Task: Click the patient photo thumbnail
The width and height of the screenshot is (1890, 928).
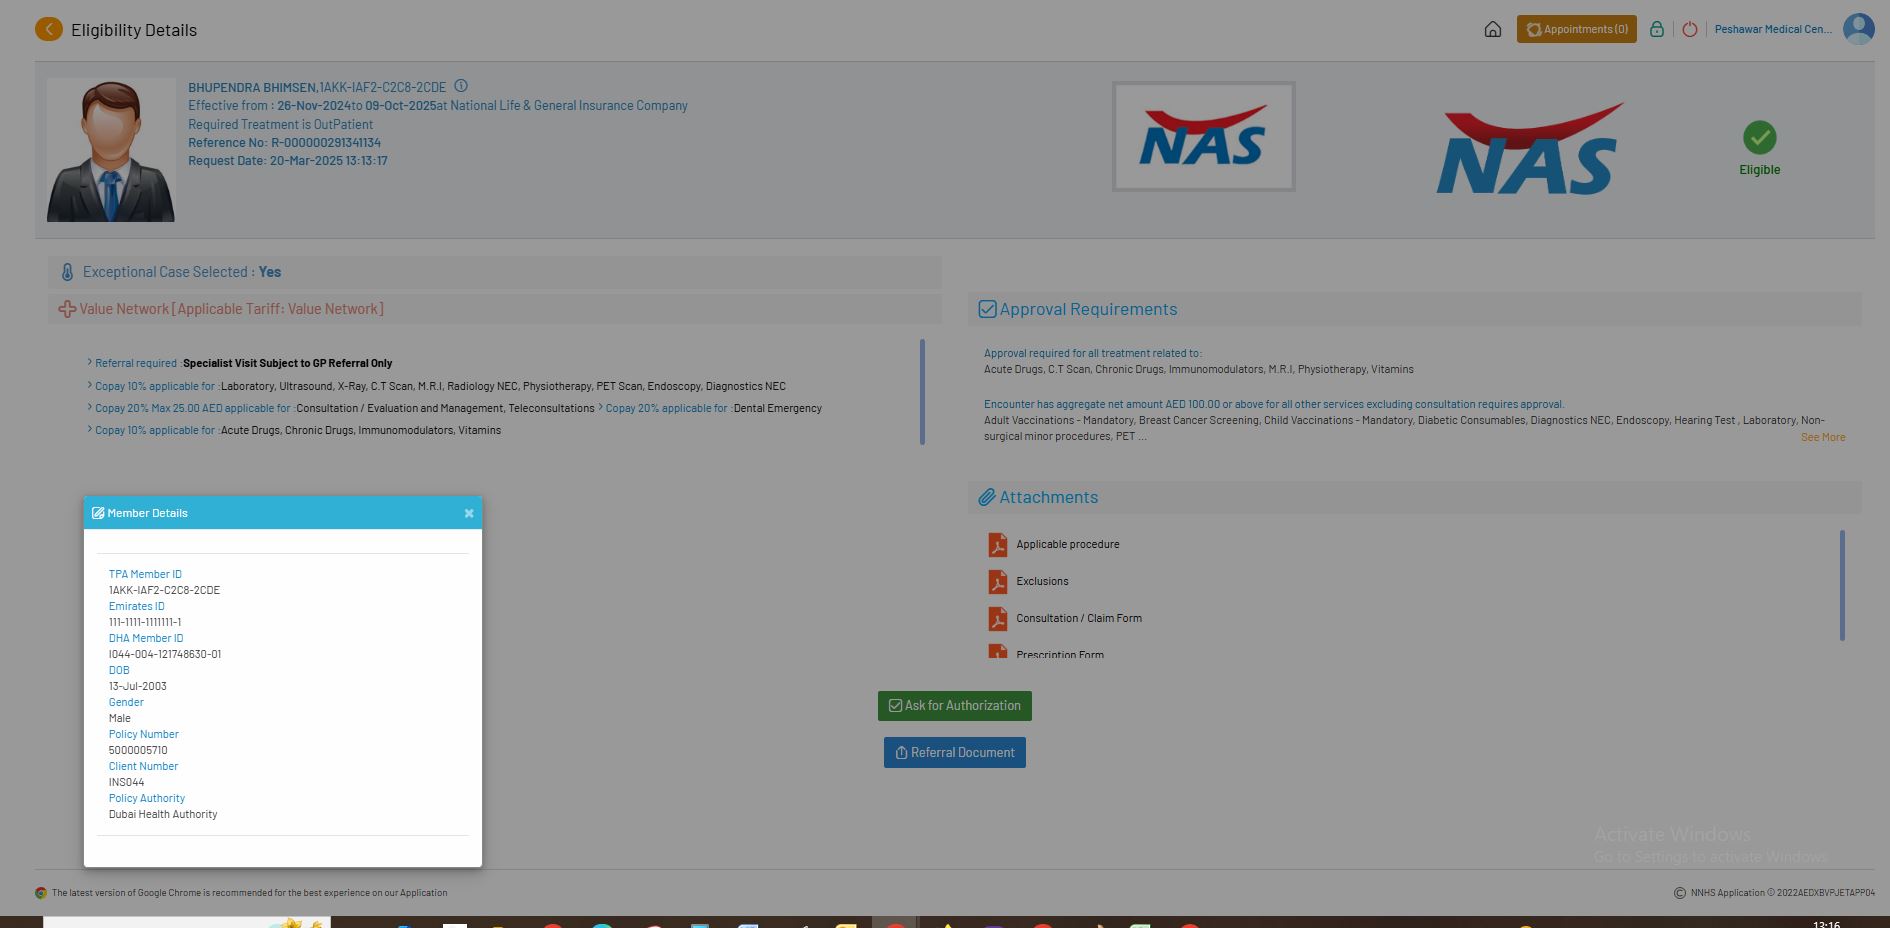Action: [x=111, y=150]
